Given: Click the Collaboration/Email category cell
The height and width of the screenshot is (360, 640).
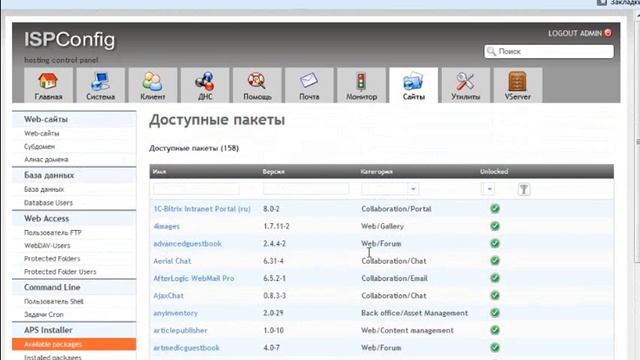Looking at the screenshot, I should click(394, 278).
